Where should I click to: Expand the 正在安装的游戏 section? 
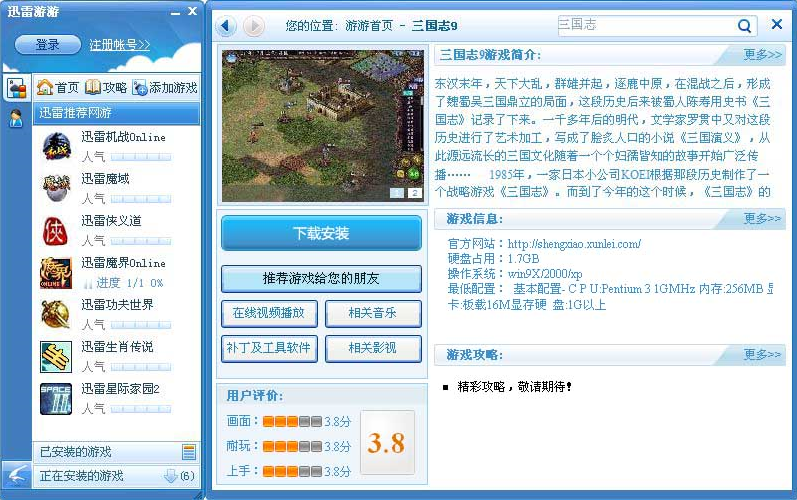pyautogui.click(x=116, y=476)
